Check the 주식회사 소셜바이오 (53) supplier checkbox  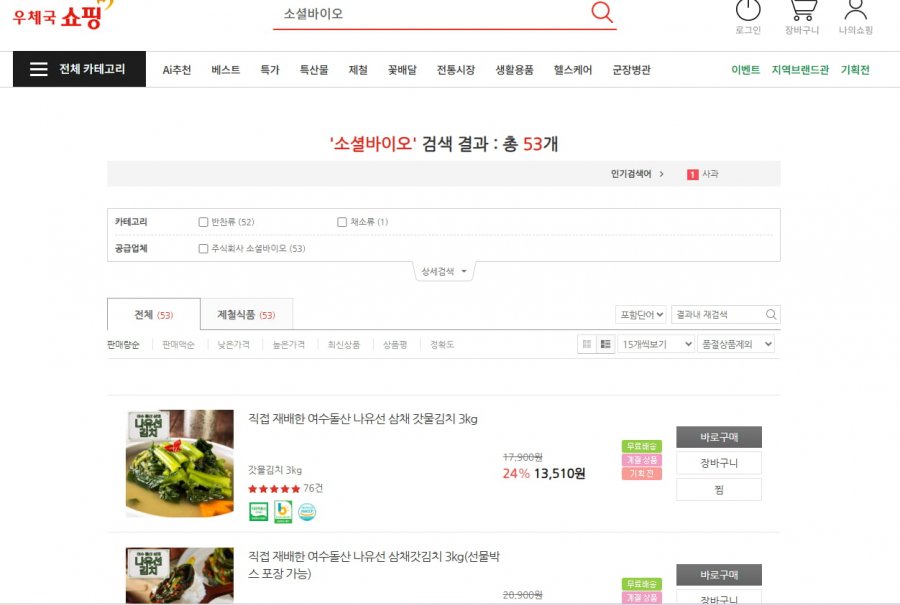(x=203, y=249)
